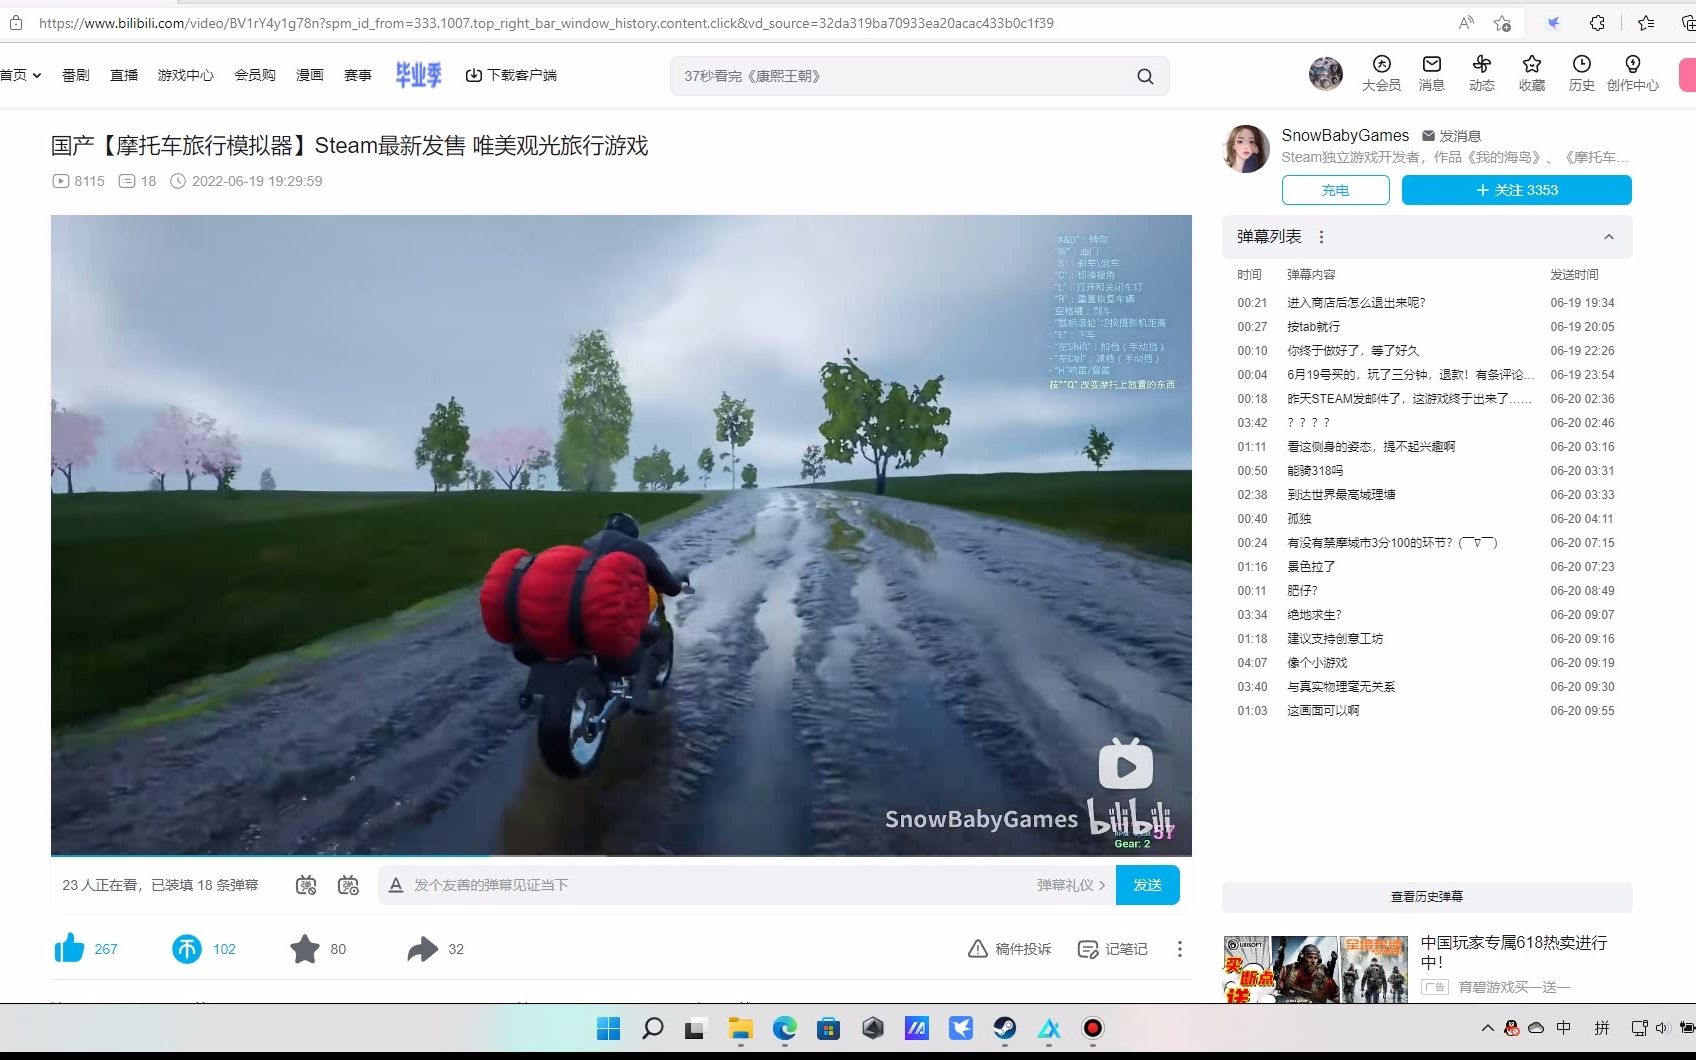Open the 稿件投诉 report option

point(1010,949)
